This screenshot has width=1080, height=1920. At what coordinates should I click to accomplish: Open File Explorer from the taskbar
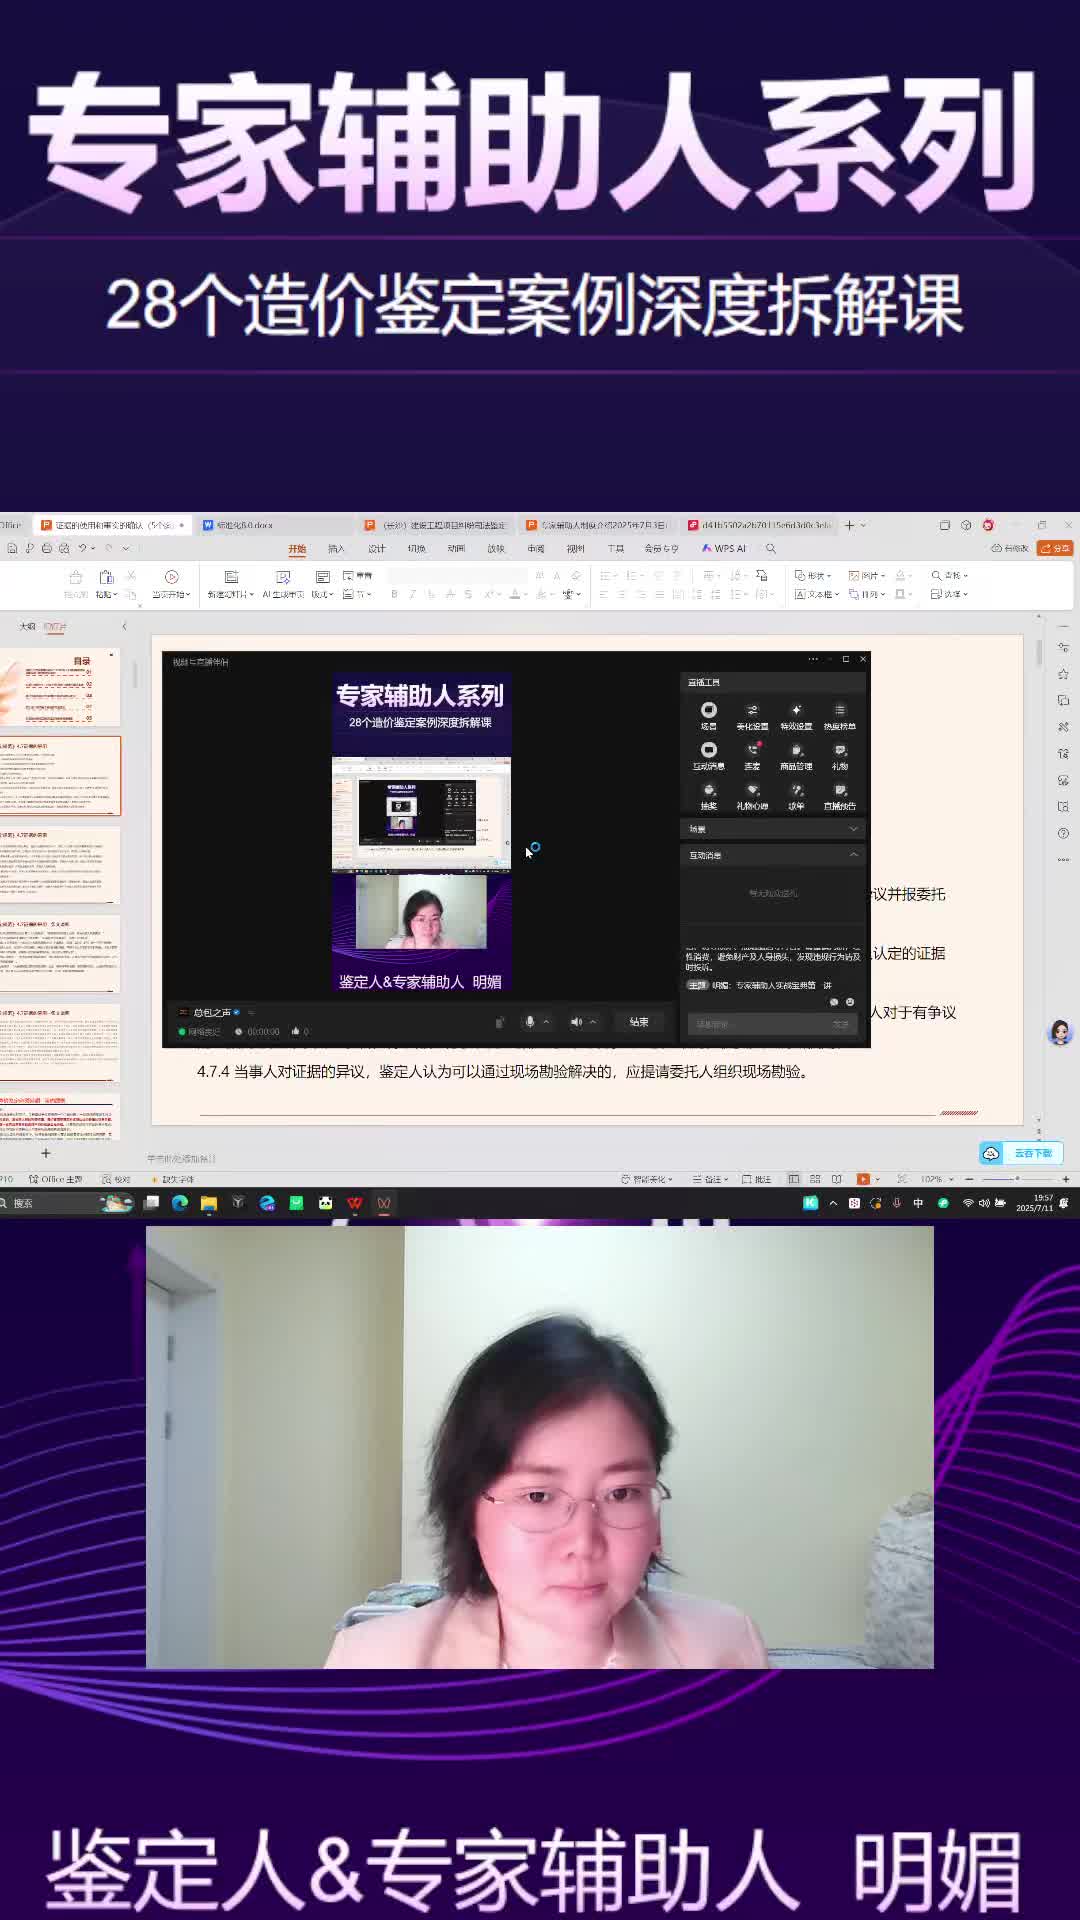tap(209, 1203)
